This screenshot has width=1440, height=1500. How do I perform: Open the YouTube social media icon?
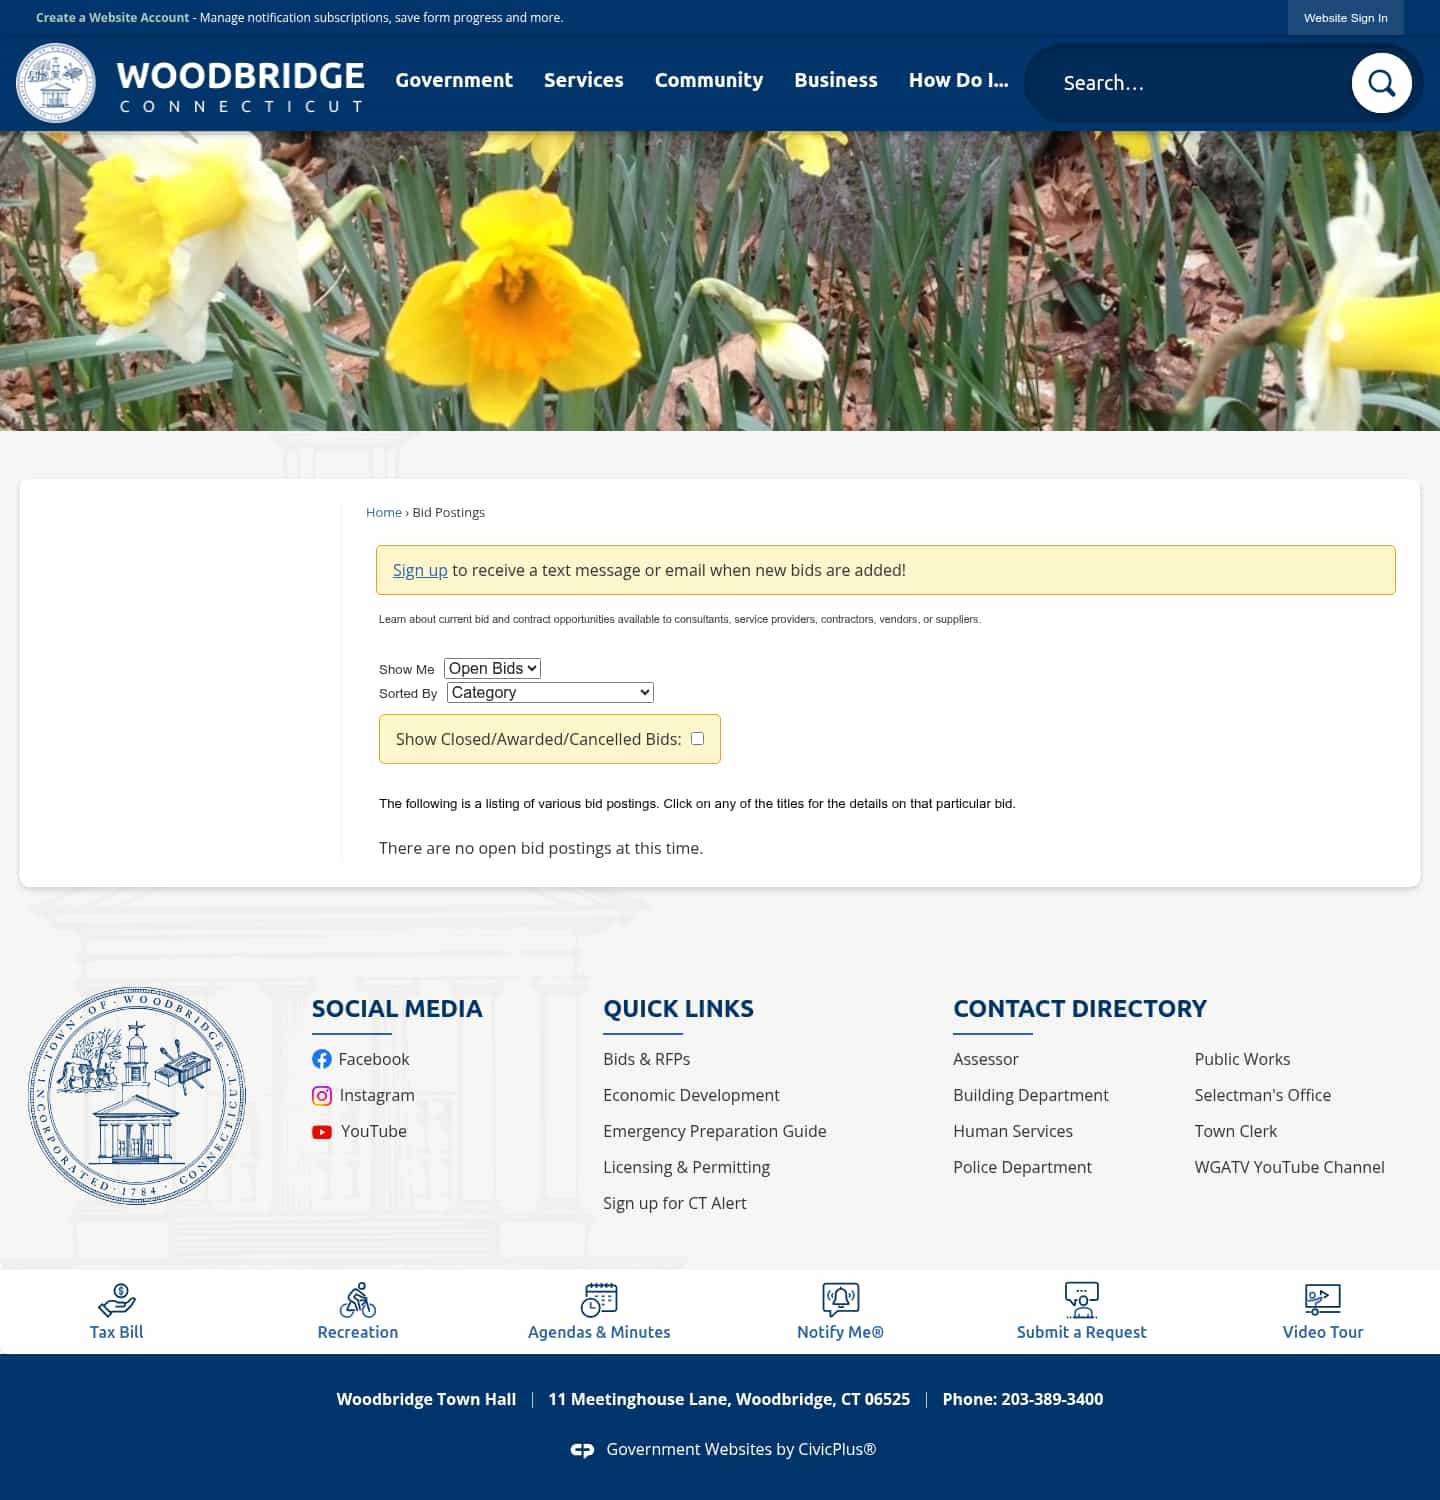pyautogui.click(x=321, y=1131)
